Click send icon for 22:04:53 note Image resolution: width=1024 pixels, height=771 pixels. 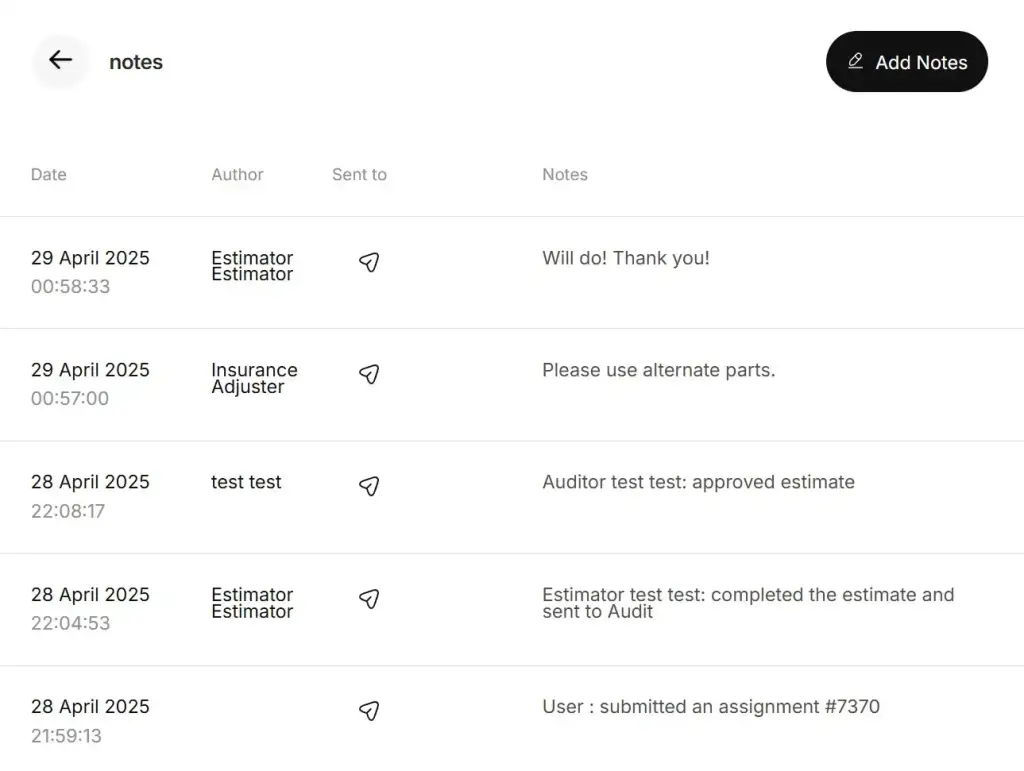[369, 599]
